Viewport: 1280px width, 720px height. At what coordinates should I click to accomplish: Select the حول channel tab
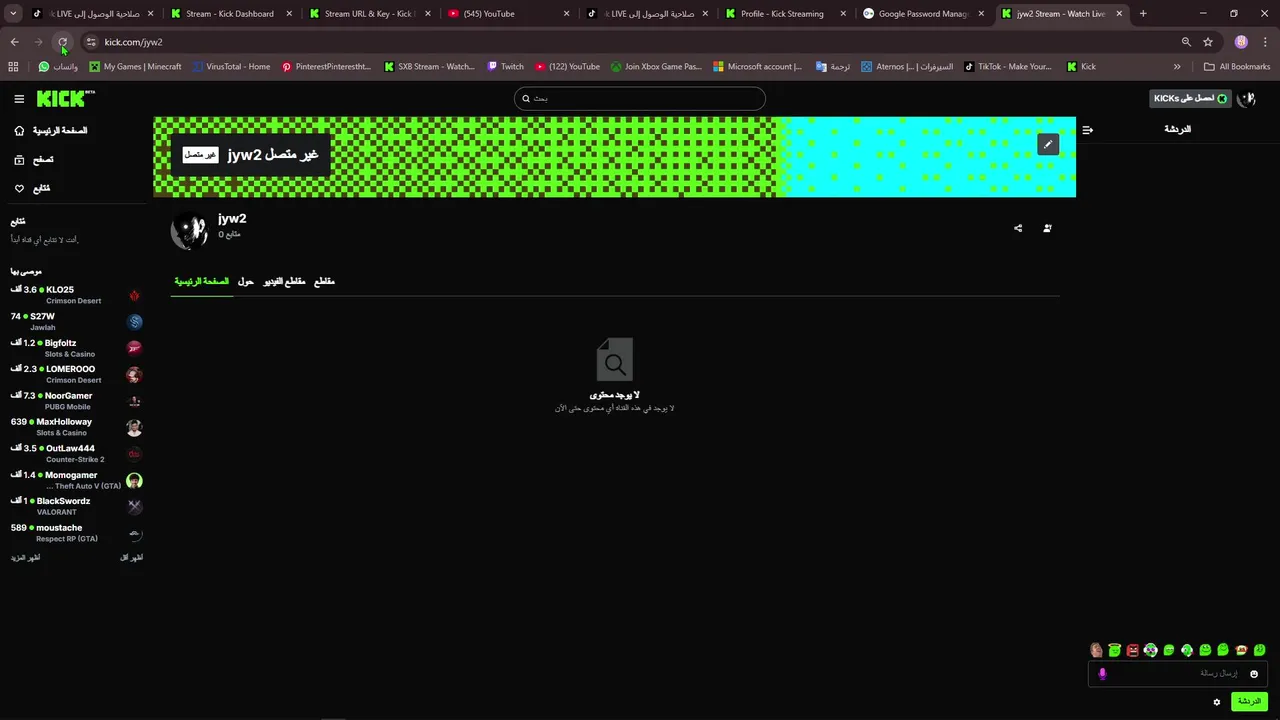(246, 282)
